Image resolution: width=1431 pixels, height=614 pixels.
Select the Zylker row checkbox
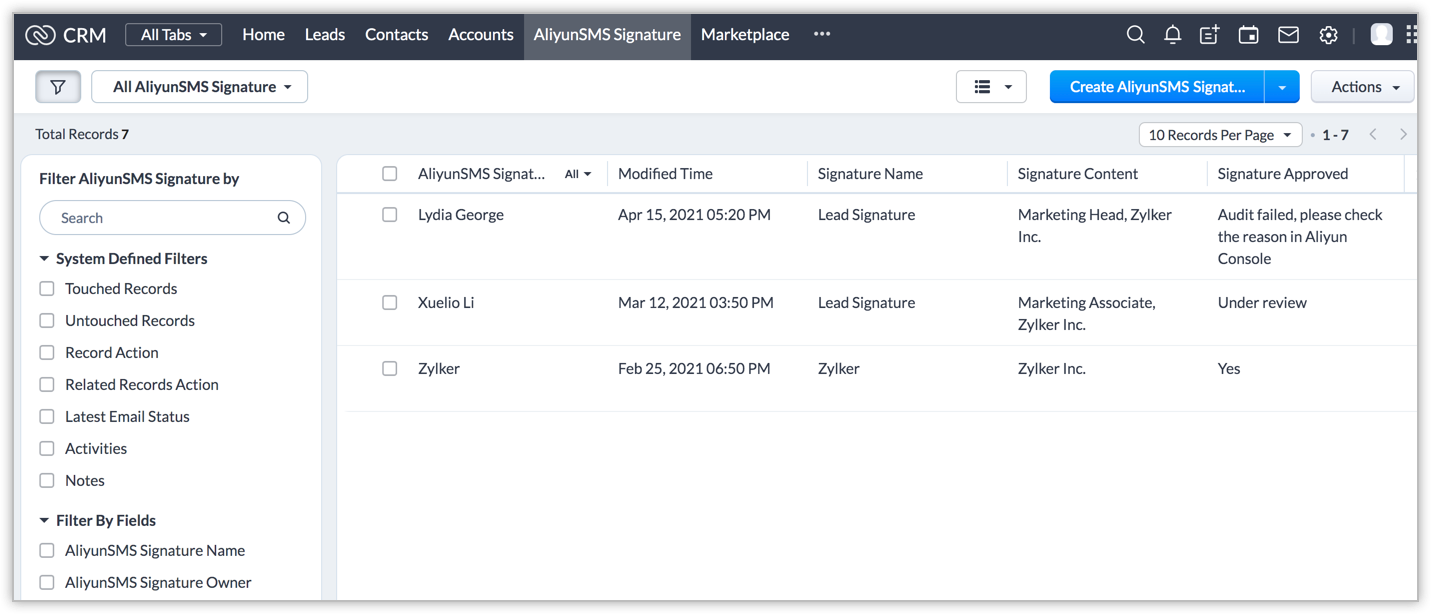point(390,369)
